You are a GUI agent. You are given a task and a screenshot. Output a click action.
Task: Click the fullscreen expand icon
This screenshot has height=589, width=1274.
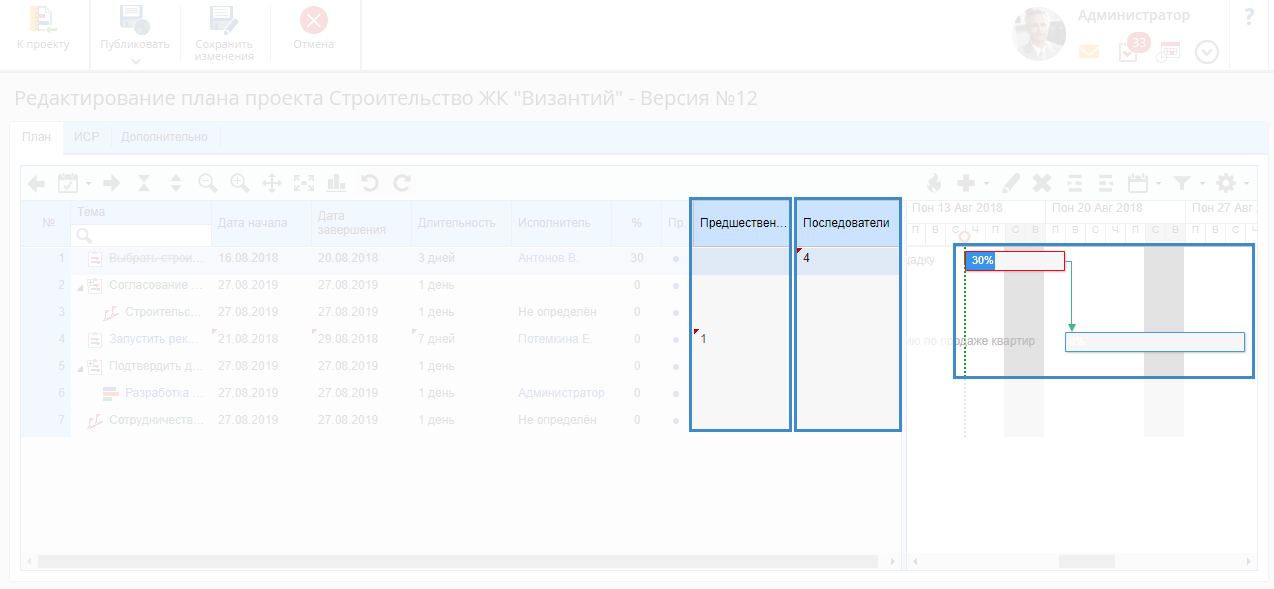click(304, 183)
